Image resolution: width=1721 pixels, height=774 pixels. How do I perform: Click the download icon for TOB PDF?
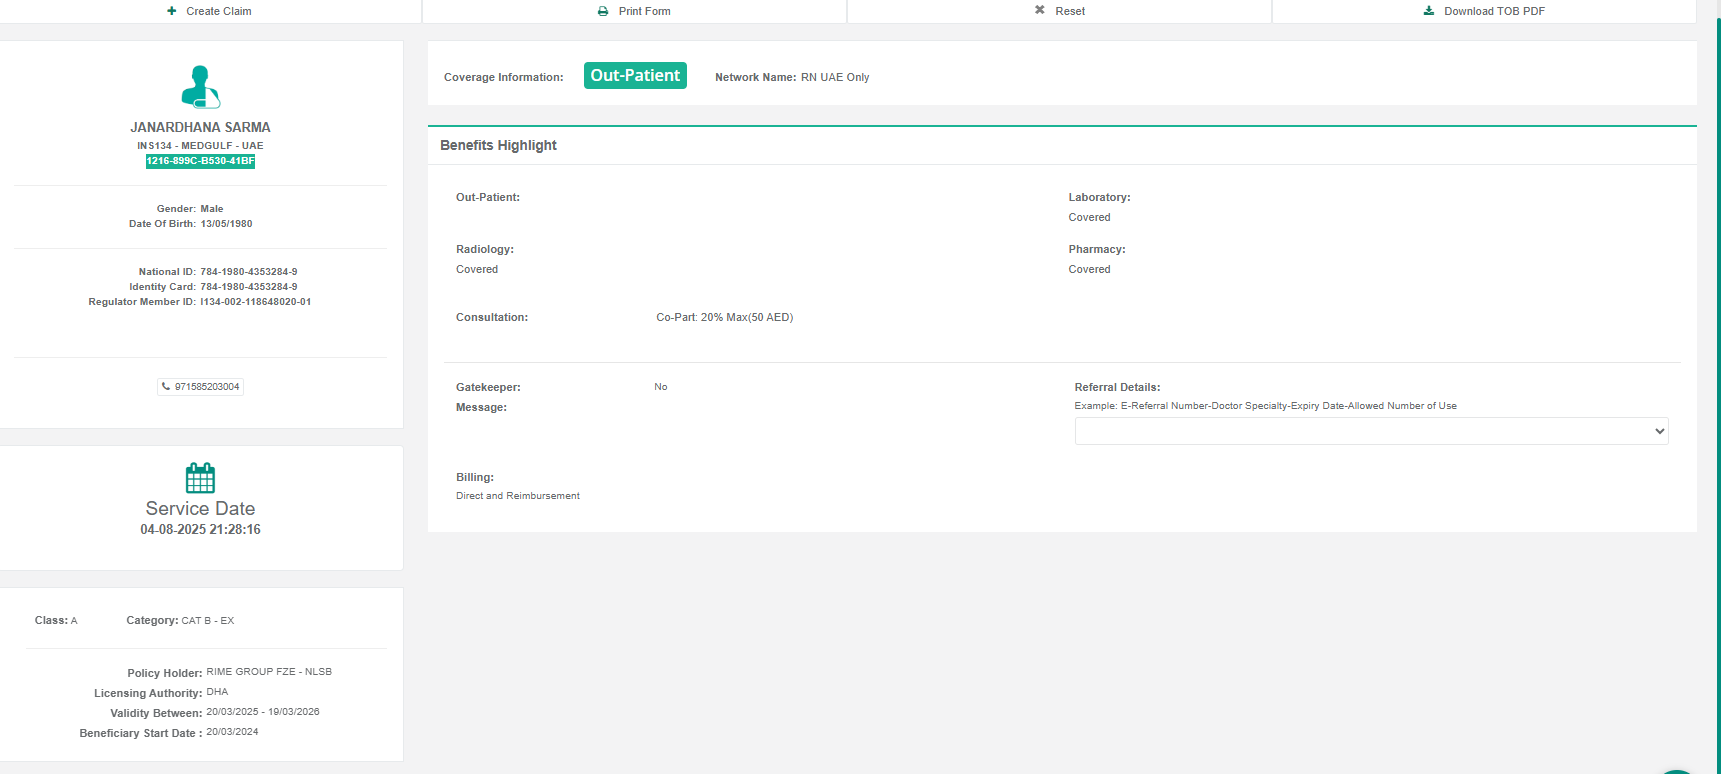pos(1429,11)
